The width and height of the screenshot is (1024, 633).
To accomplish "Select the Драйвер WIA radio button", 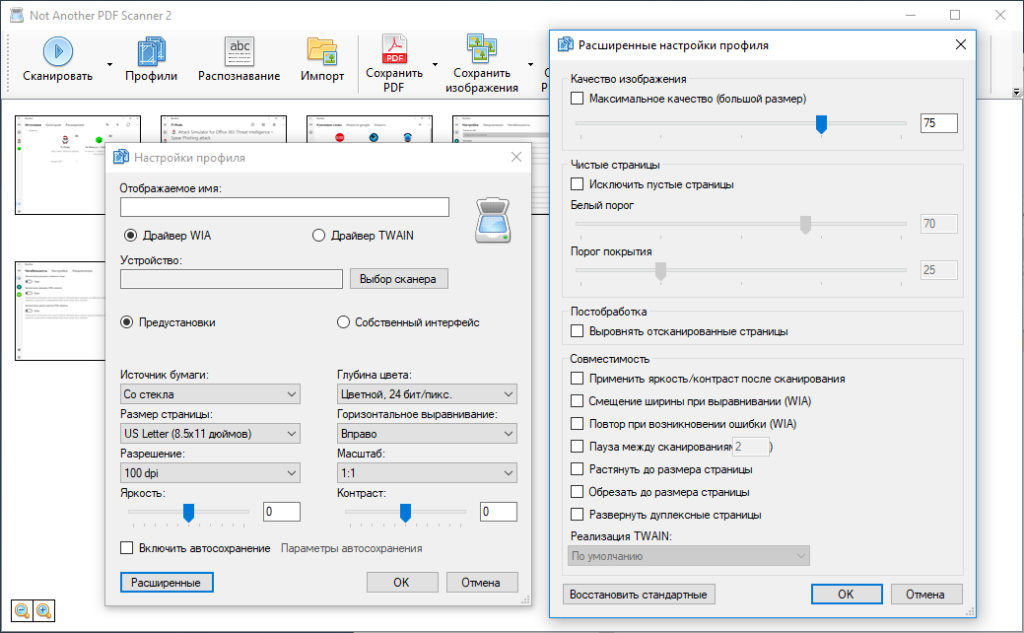I will pos(130,235).
